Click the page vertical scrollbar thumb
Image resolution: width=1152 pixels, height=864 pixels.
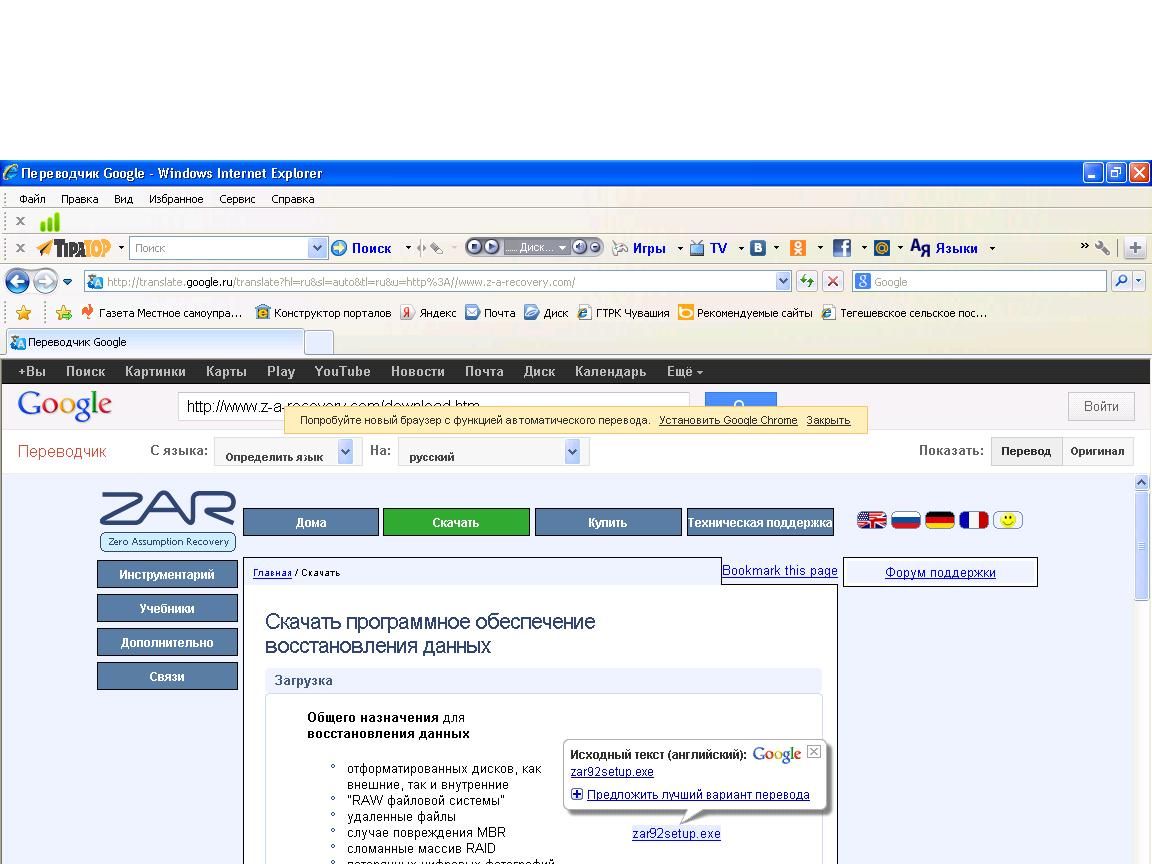click(1141, 545)
